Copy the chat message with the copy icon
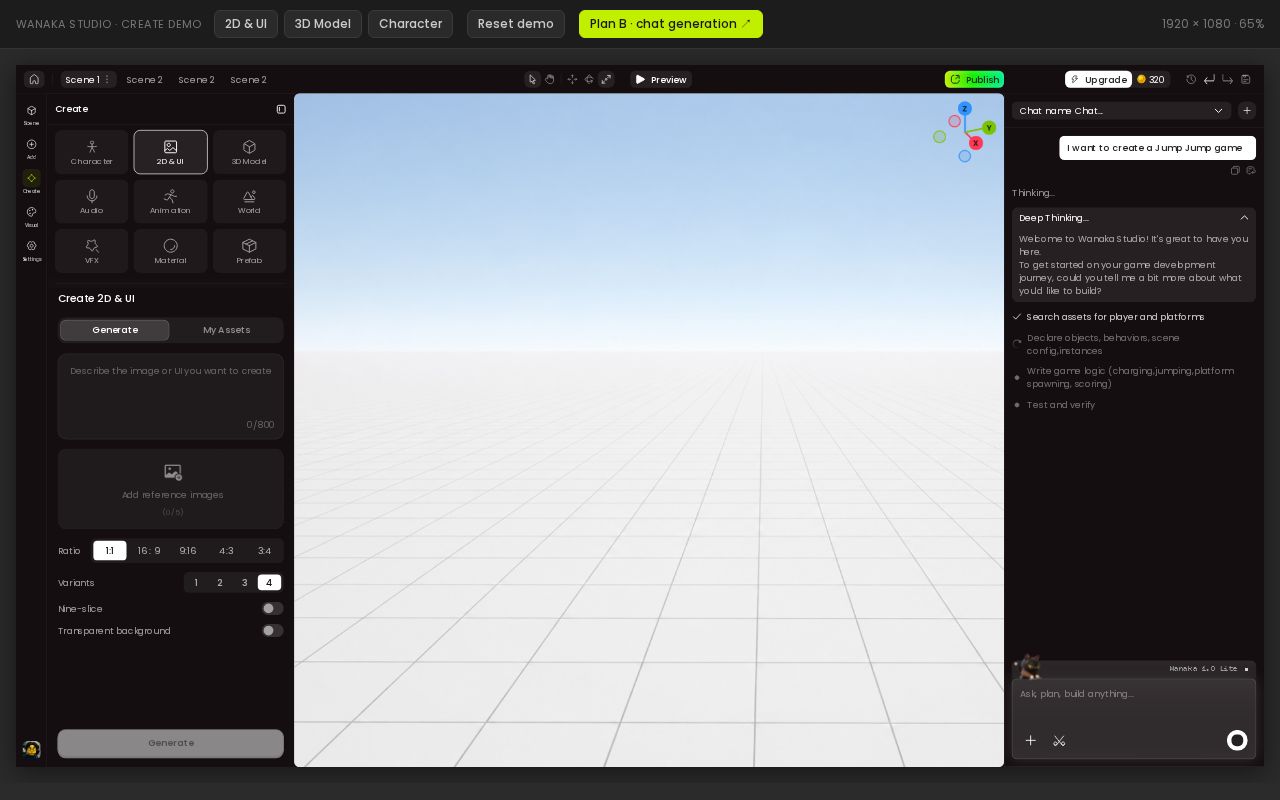Screen dimensions: 1280x800 point(1235,170)
